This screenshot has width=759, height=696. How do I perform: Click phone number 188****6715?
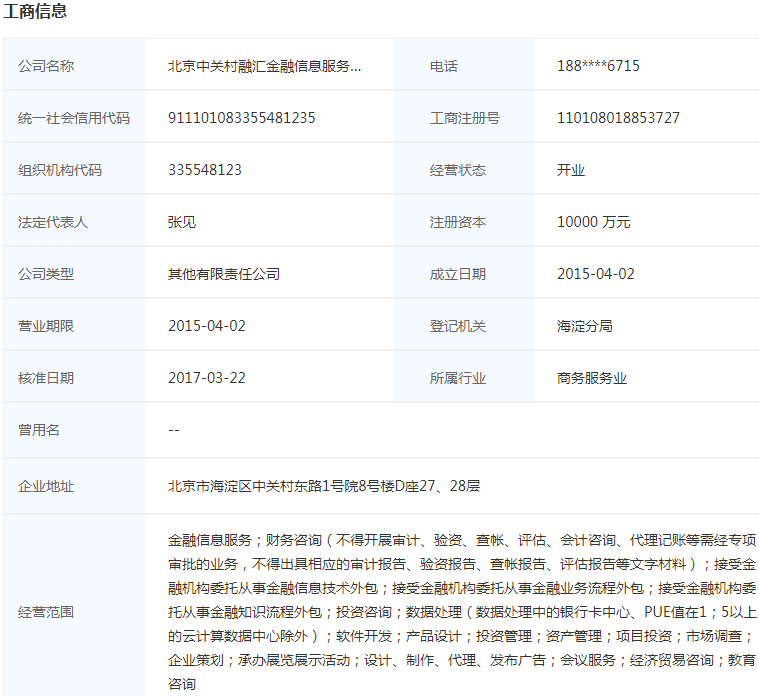coord(598,66)
